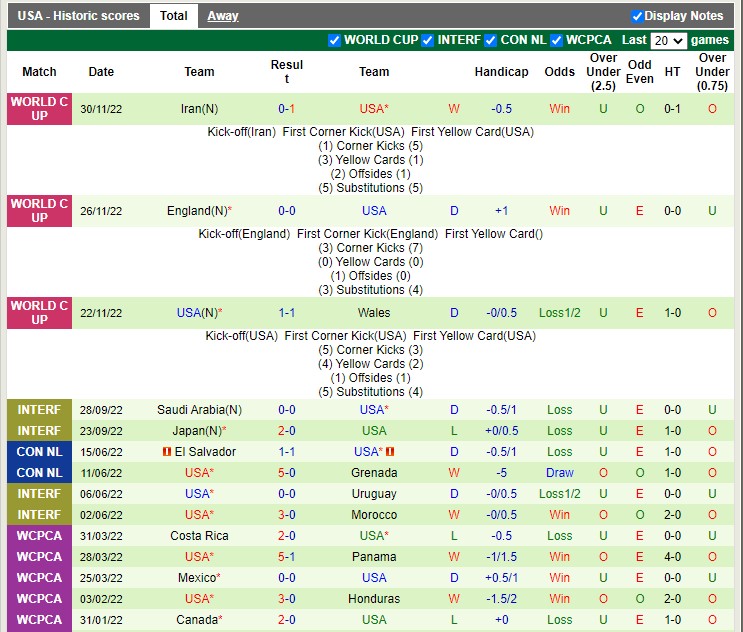Click the red card icon next to USA*
743x632 pixels.
pyautogui.click(x=390, y=452)
